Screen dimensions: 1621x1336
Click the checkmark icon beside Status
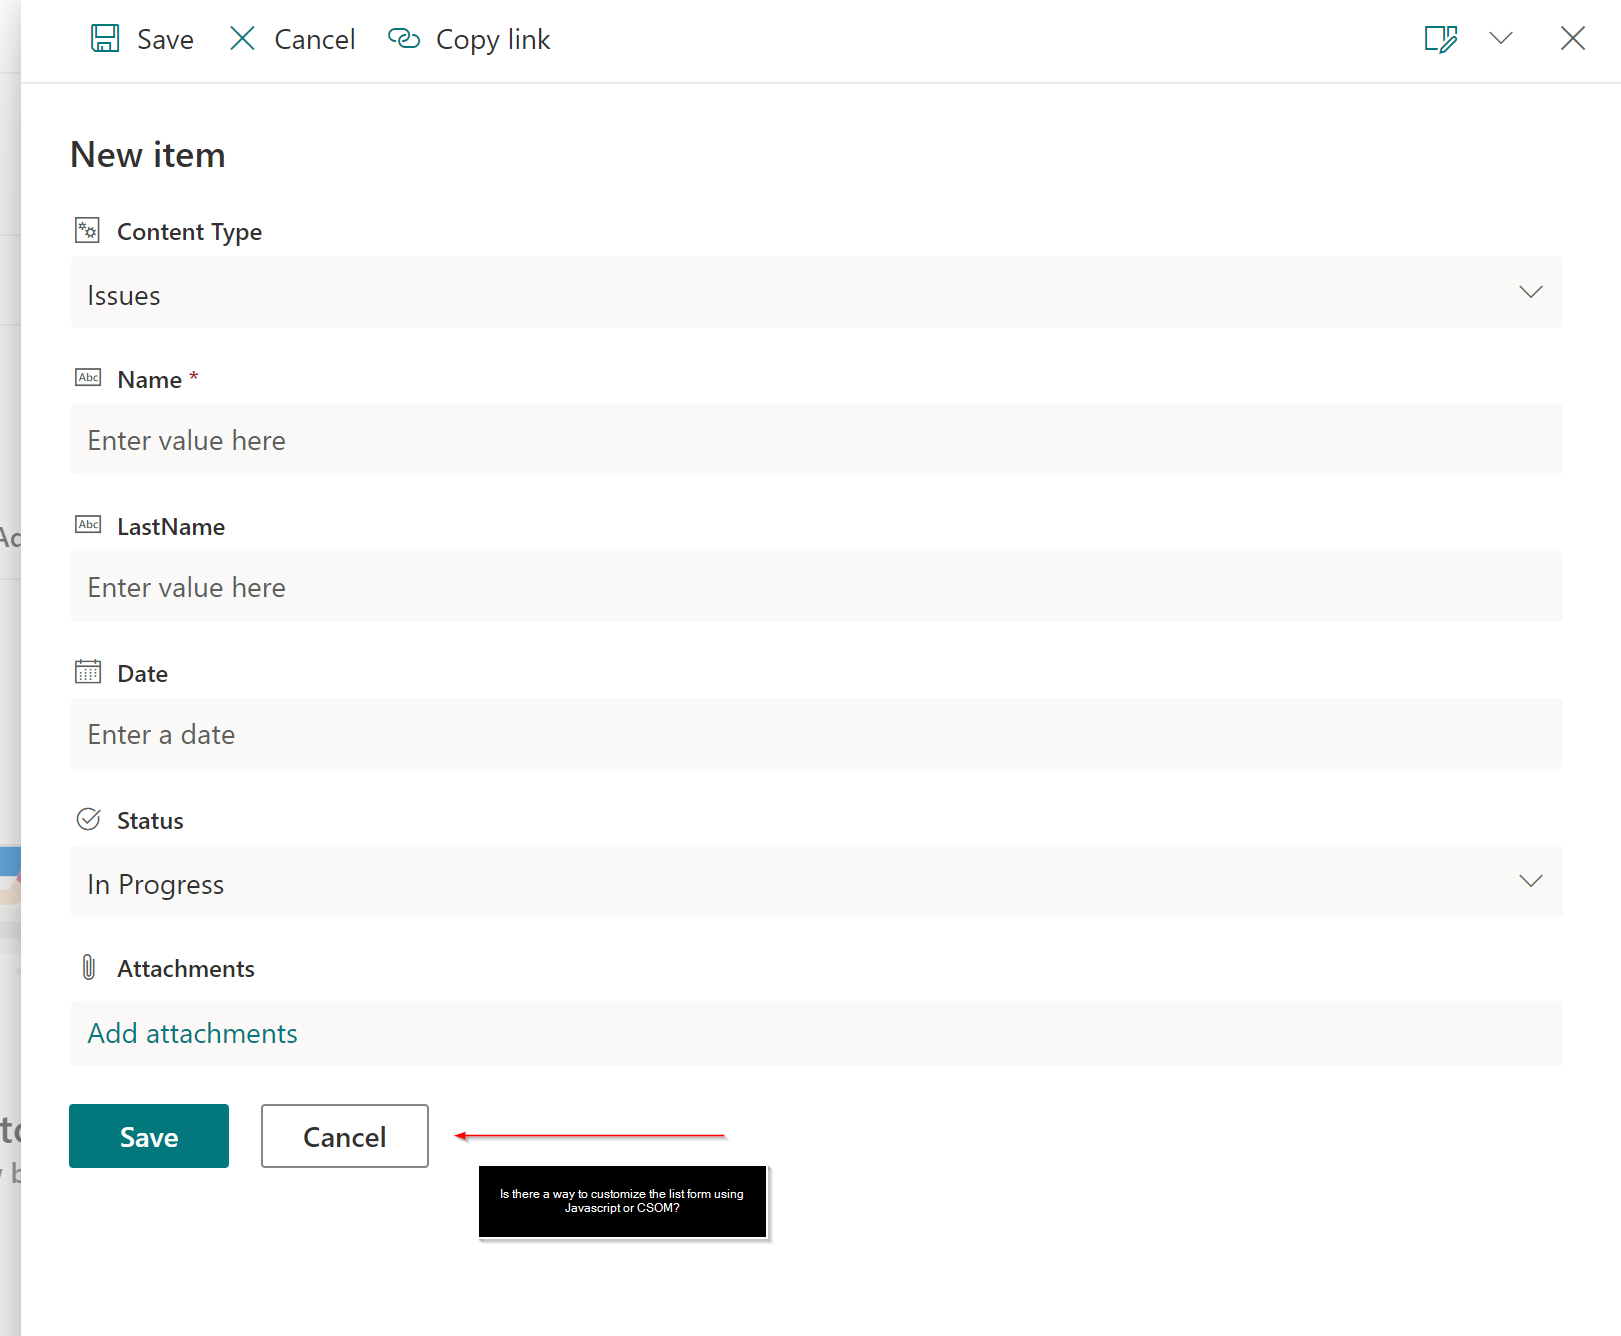pyautogui.click(x=88, y=818)
